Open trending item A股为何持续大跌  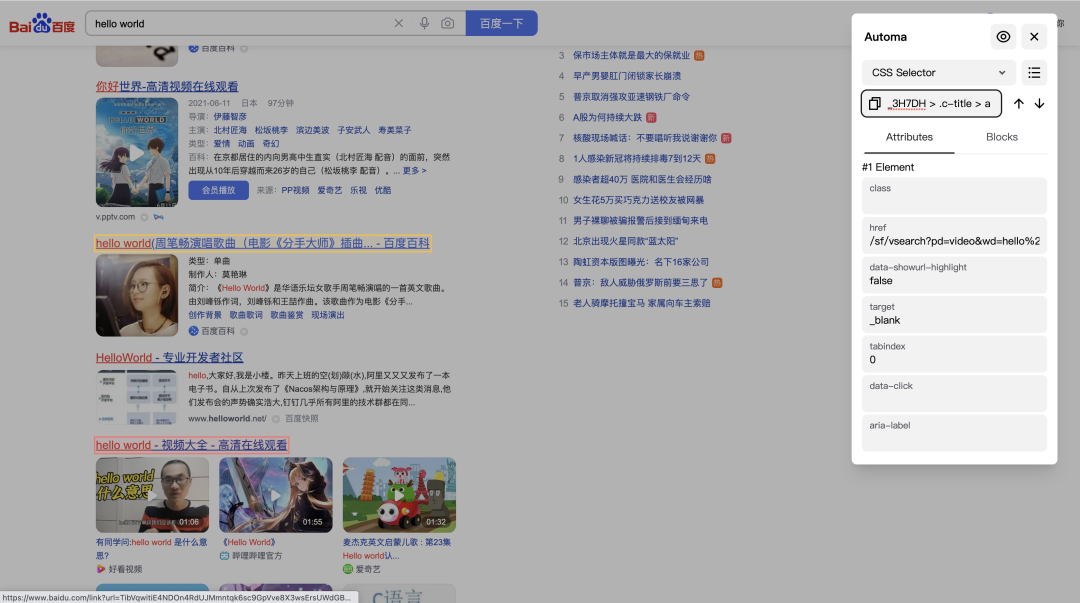click(x=607, y=117)
